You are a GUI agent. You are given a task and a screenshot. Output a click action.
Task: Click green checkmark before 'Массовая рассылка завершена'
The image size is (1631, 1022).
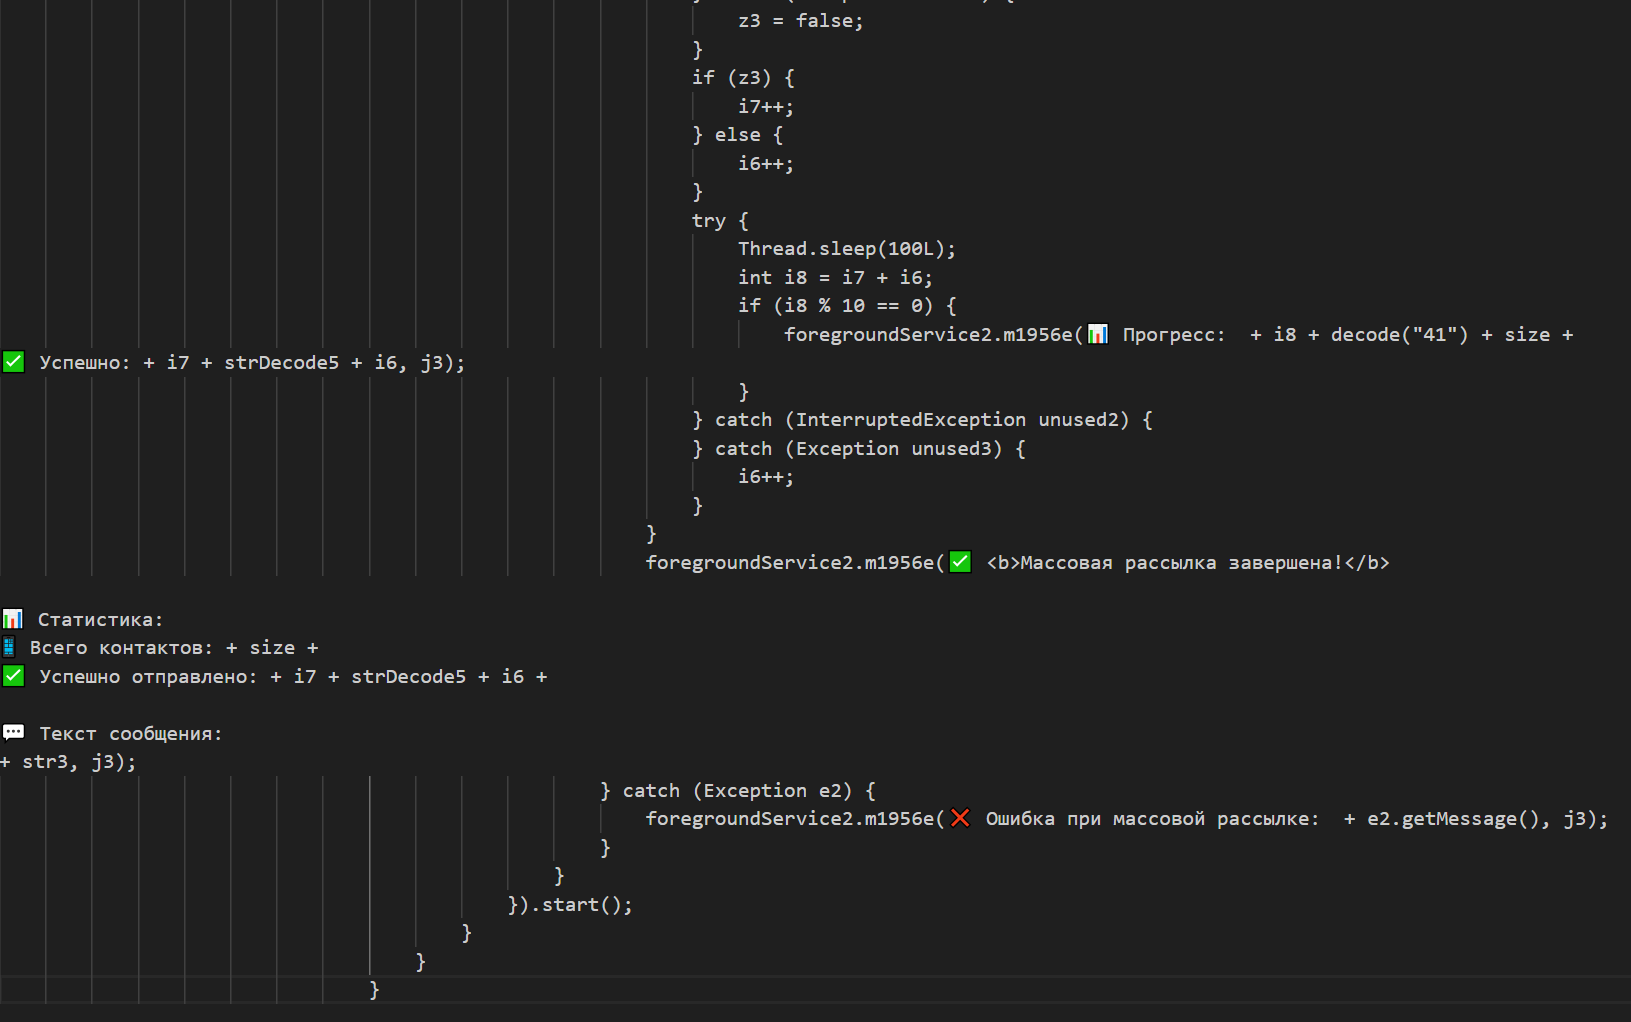960,562
